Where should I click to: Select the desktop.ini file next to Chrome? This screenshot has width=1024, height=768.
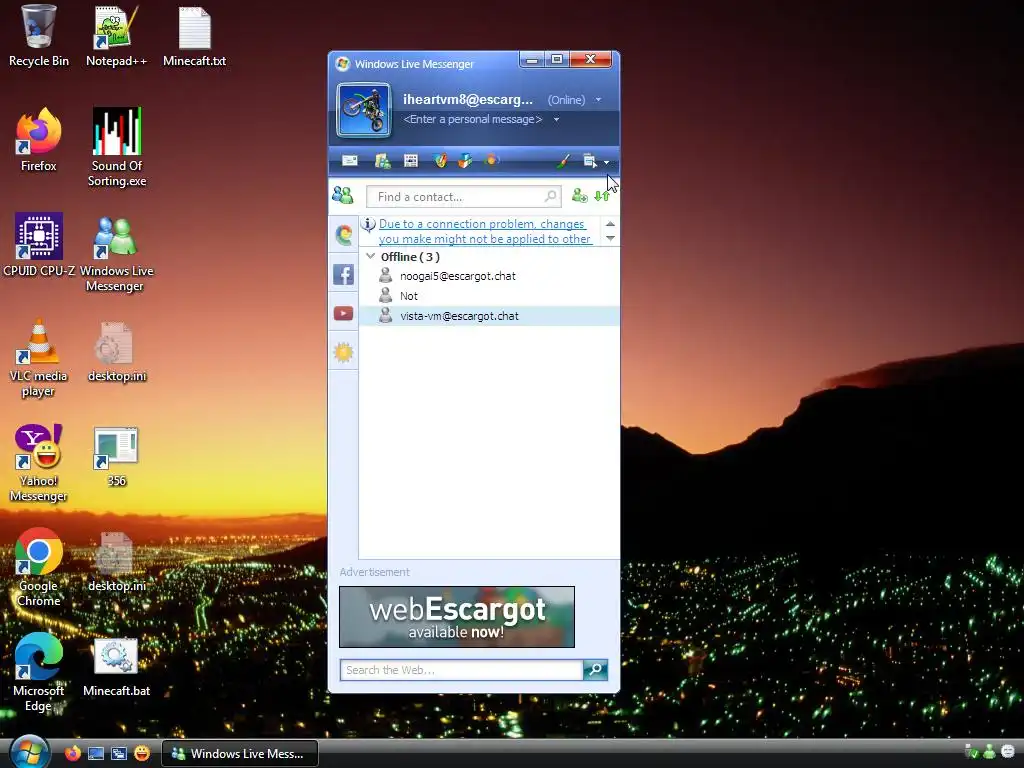117,561
